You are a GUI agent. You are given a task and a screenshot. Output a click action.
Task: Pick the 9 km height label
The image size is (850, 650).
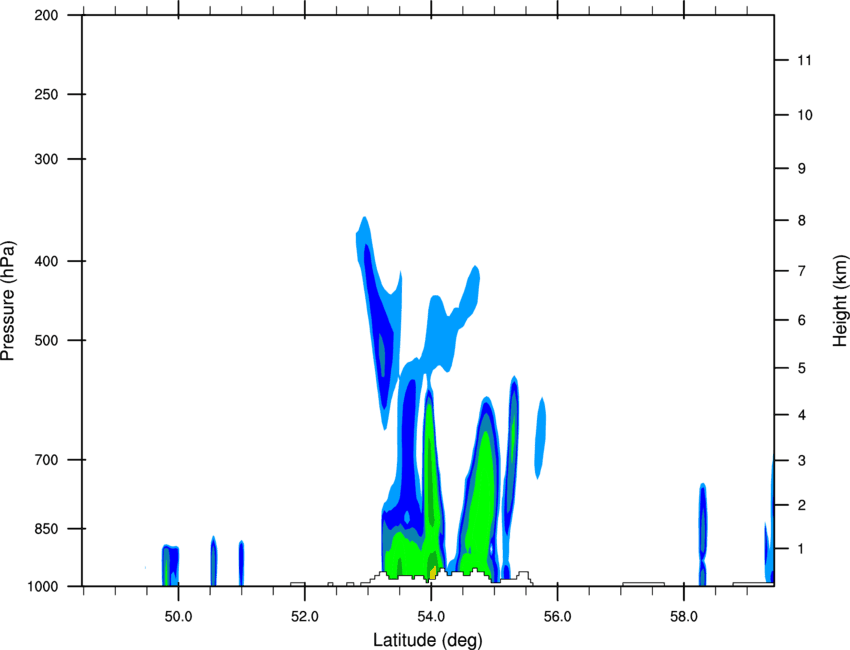(x=802, y=169)
